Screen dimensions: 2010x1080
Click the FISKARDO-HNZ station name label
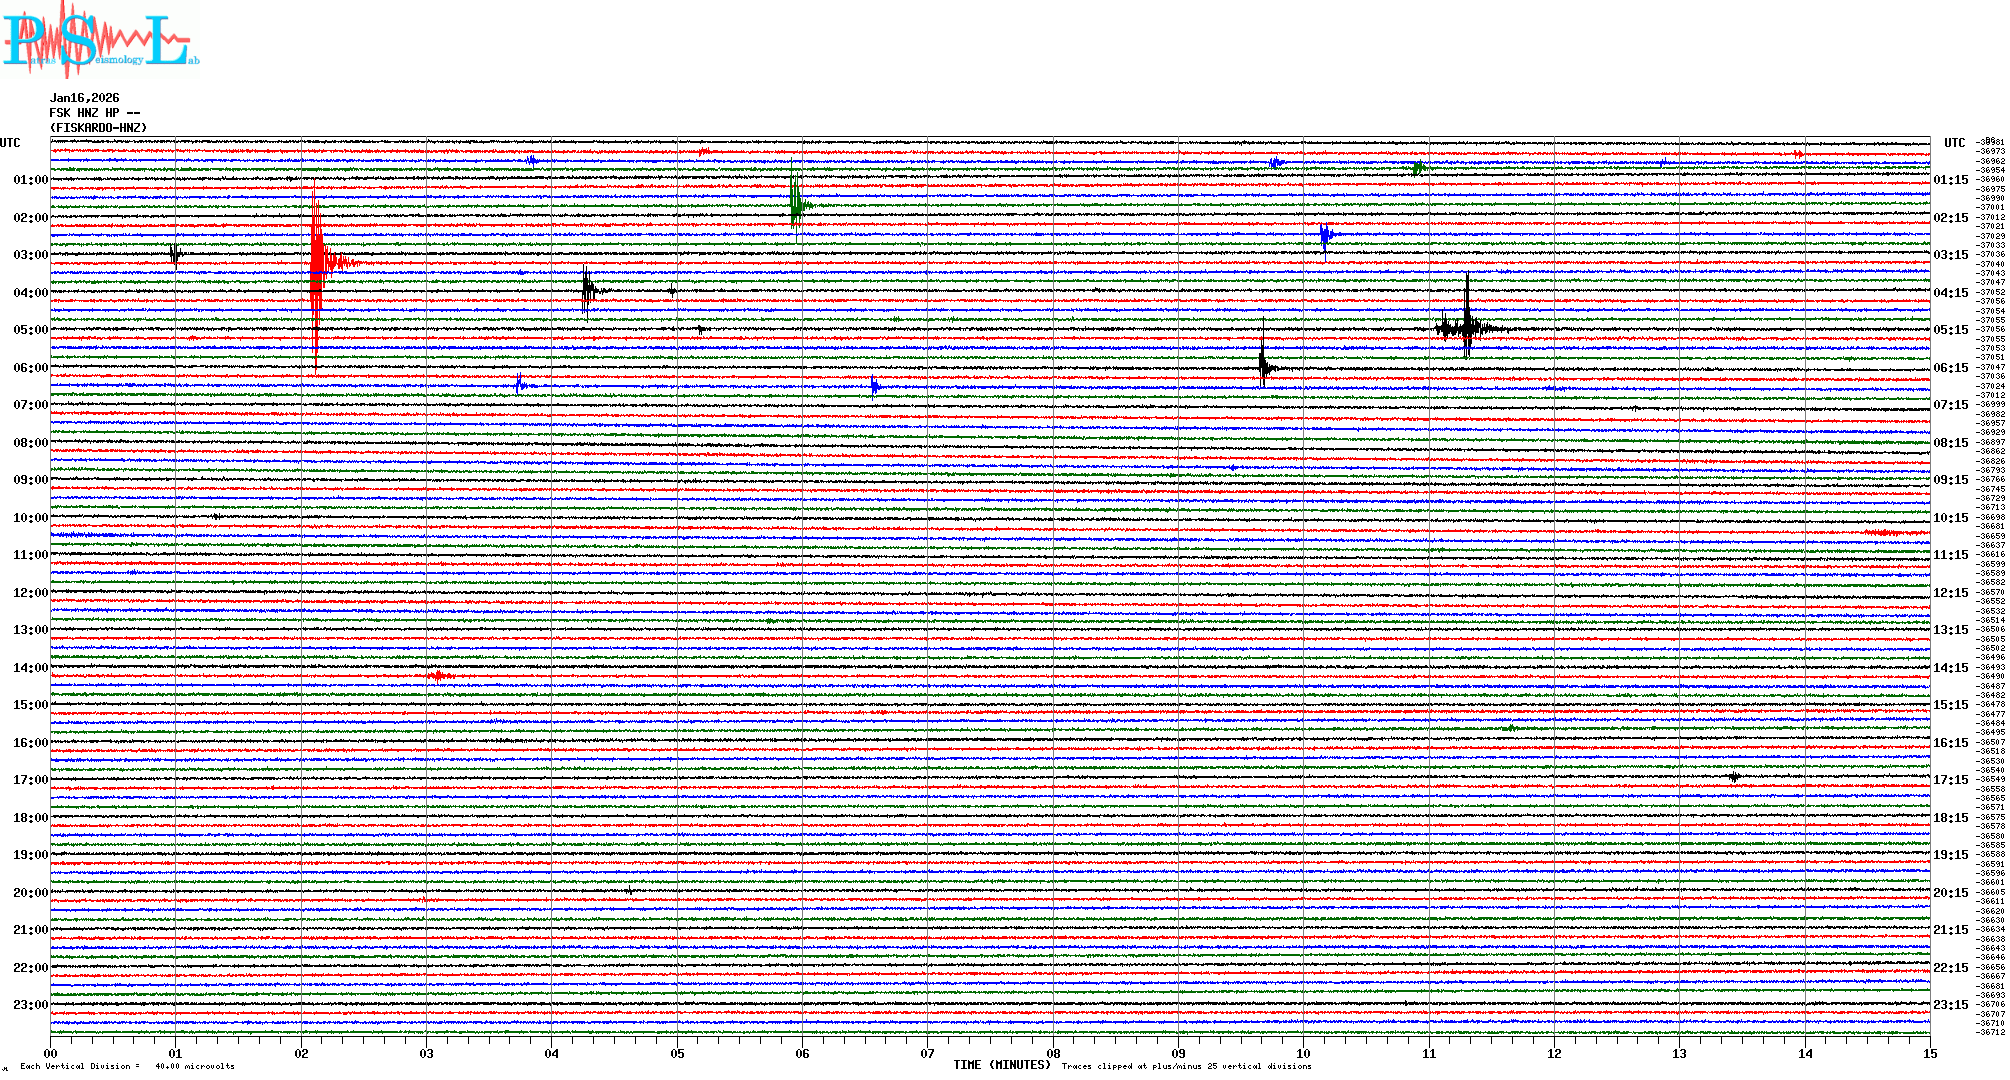point(98,128)
